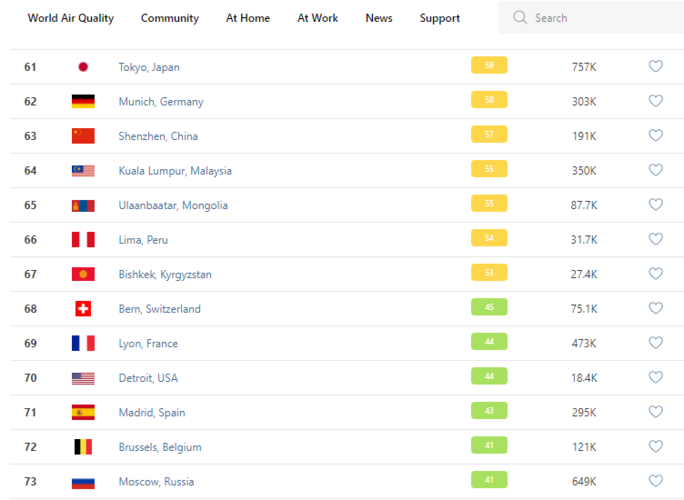Open the Support menu item
This screenshot has width=684, height=500.
coord(440,18)
